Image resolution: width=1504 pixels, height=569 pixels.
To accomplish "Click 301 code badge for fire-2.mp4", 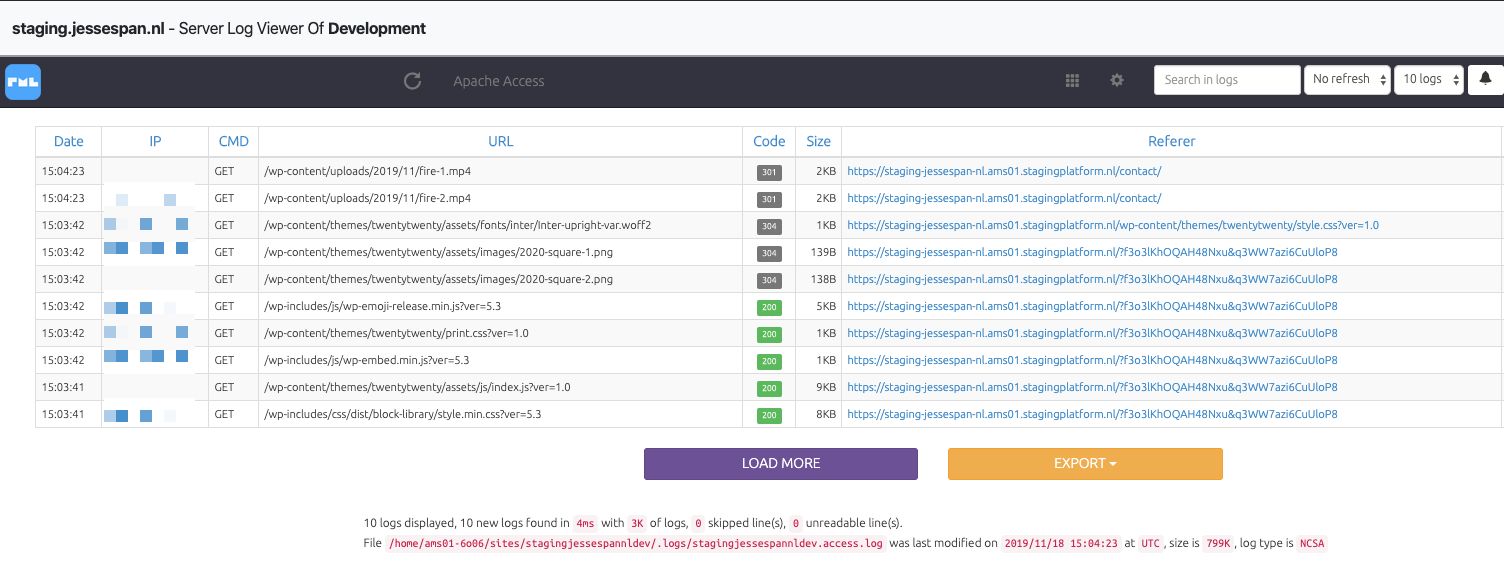I will [769, 199].
